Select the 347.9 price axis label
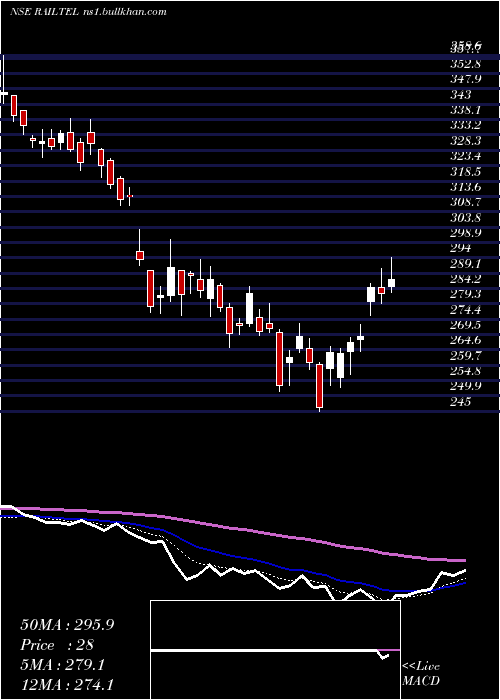Image resolution: width=500 pixels, height=700 pixels. click(466, 79)
